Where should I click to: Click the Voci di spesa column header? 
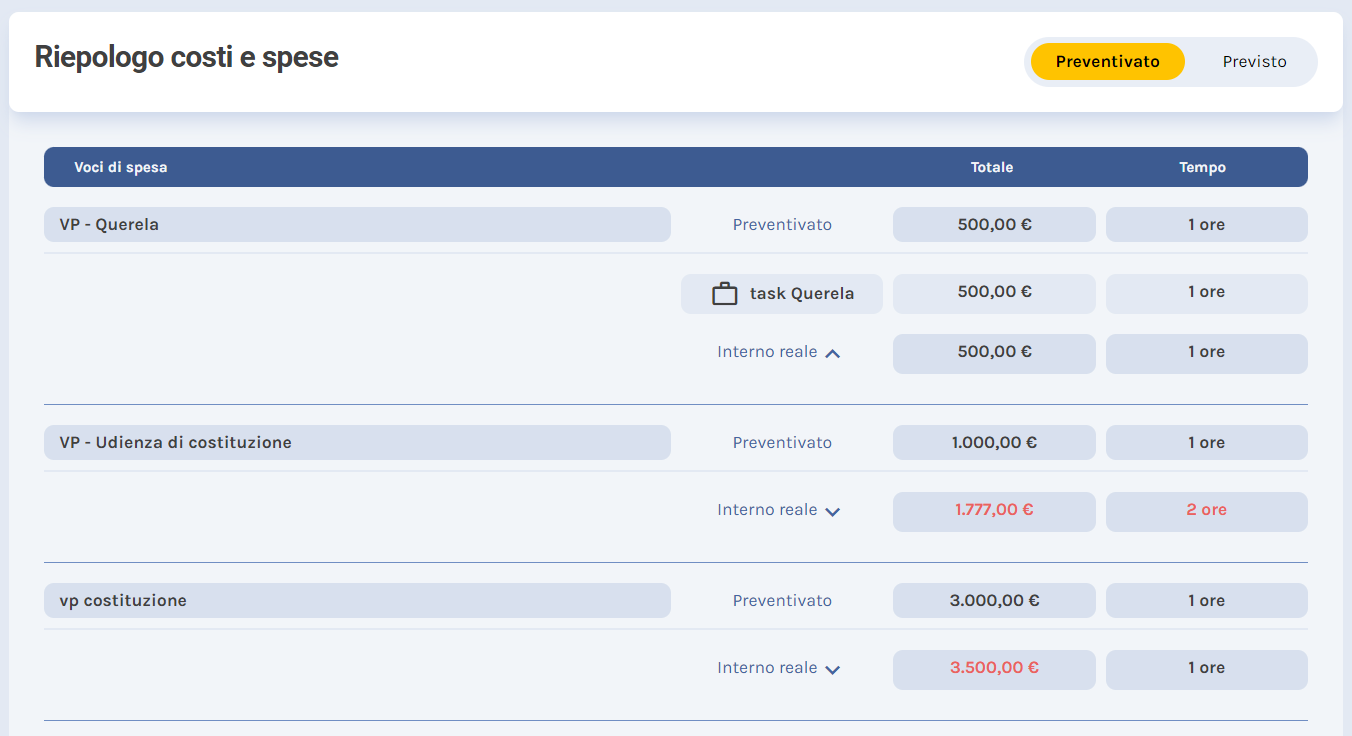point(120,167)
